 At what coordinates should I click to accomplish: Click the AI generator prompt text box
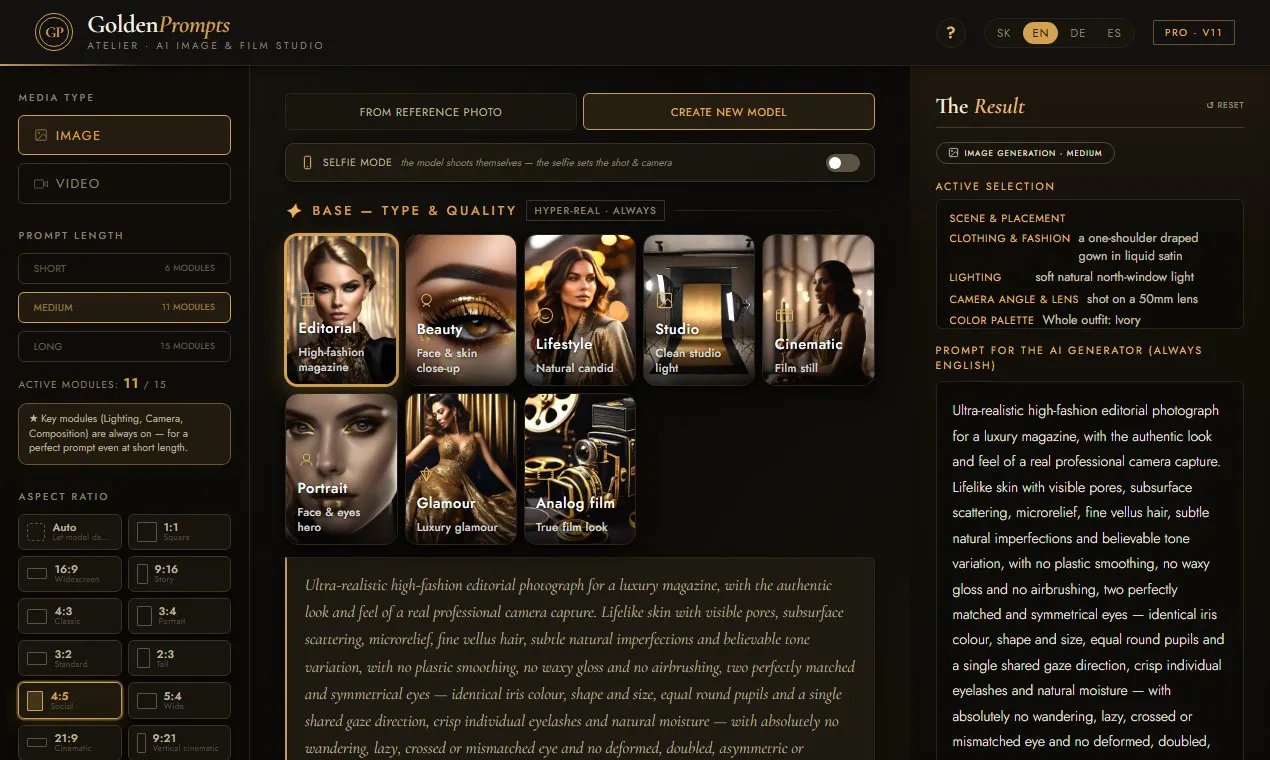coord(1090,570)
